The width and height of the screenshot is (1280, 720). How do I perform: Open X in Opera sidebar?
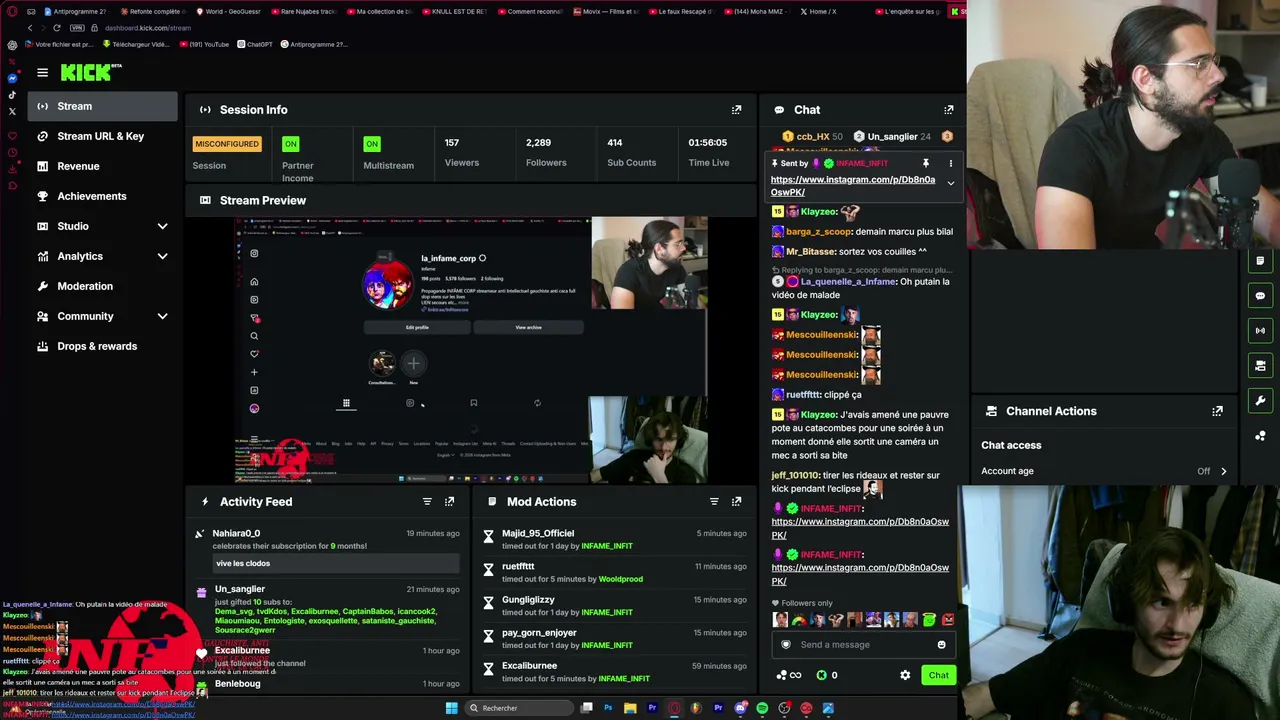click(12, 111)
